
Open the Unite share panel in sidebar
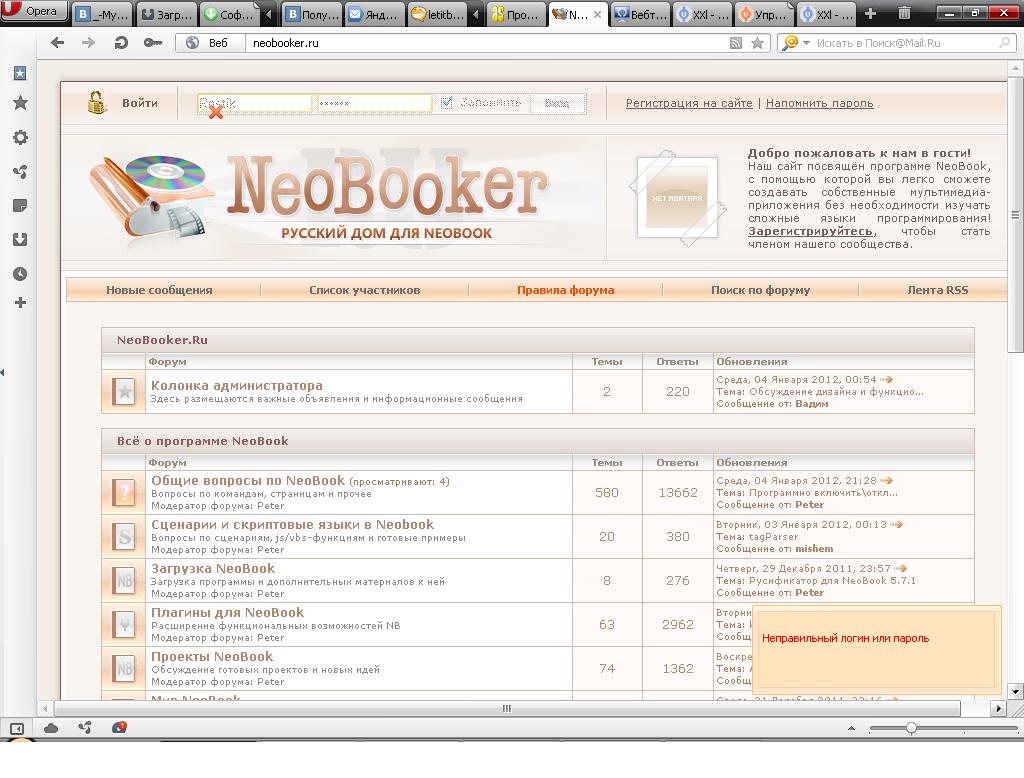[20, 172]
